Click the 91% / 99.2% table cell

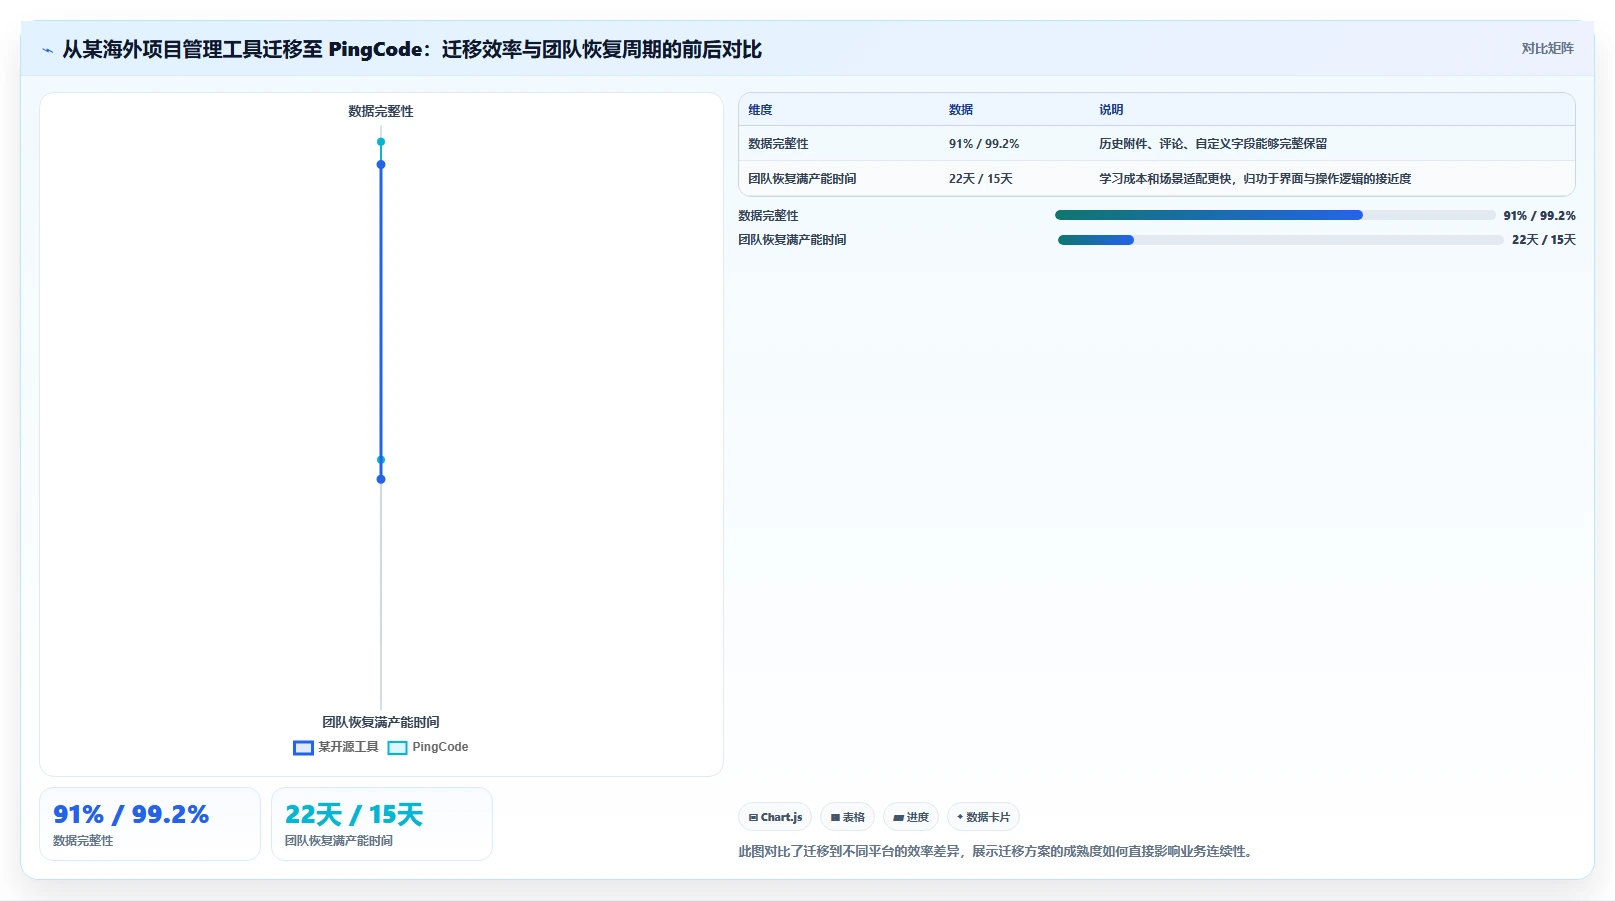click(x=984, y=144)
